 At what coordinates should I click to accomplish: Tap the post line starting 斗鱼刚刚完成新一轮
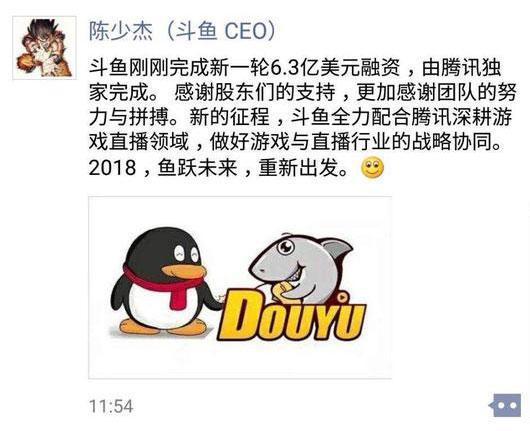point(295,68)
